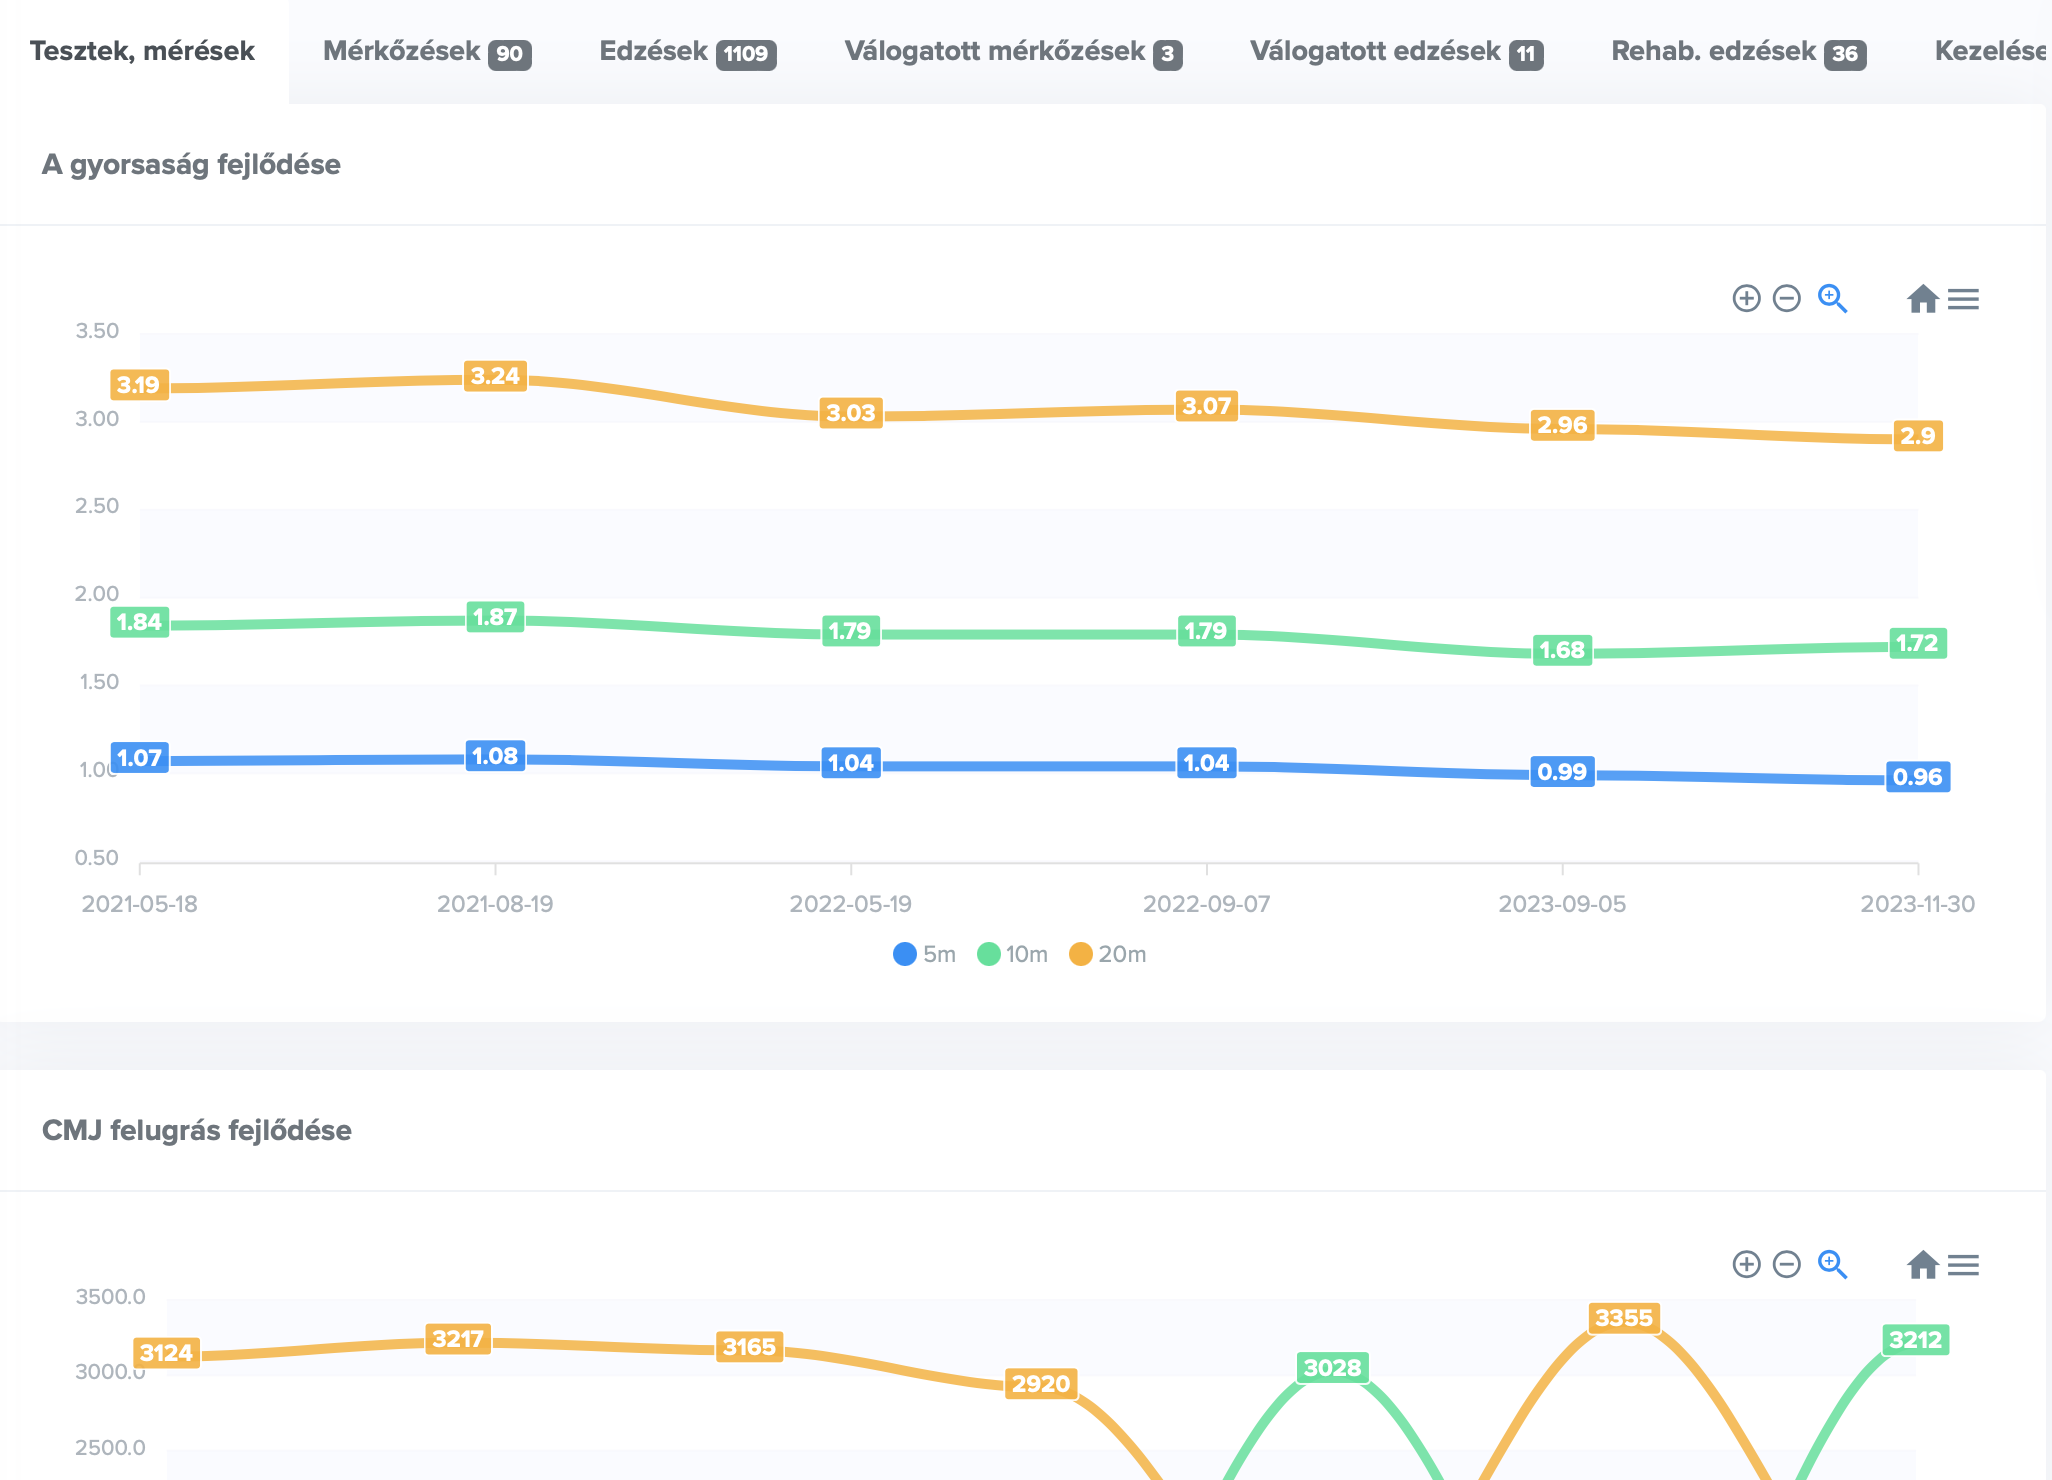Click zoom in on speed chart
Image resolution: width=2052 pixels, height=1480 pixels.
click(1746, 299)
